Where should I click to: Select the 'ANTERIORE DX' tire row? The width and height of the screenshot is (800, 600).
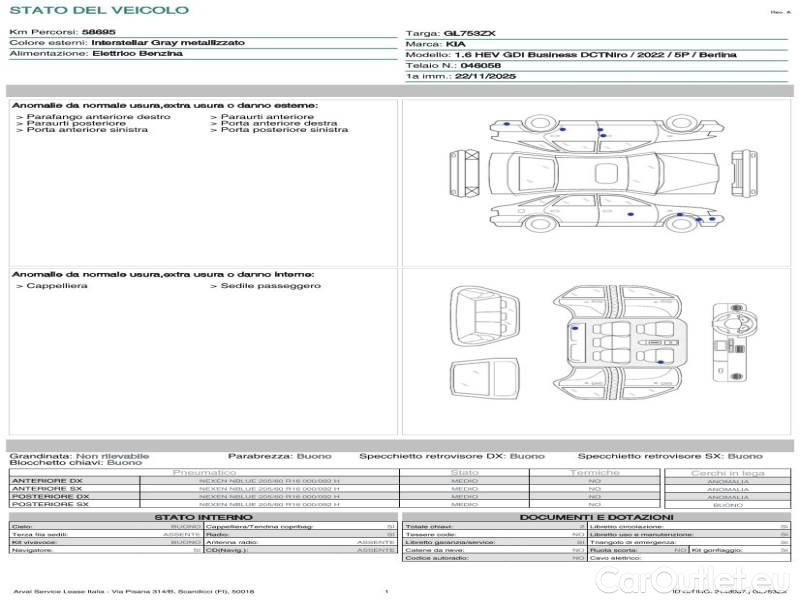[47, 481]
